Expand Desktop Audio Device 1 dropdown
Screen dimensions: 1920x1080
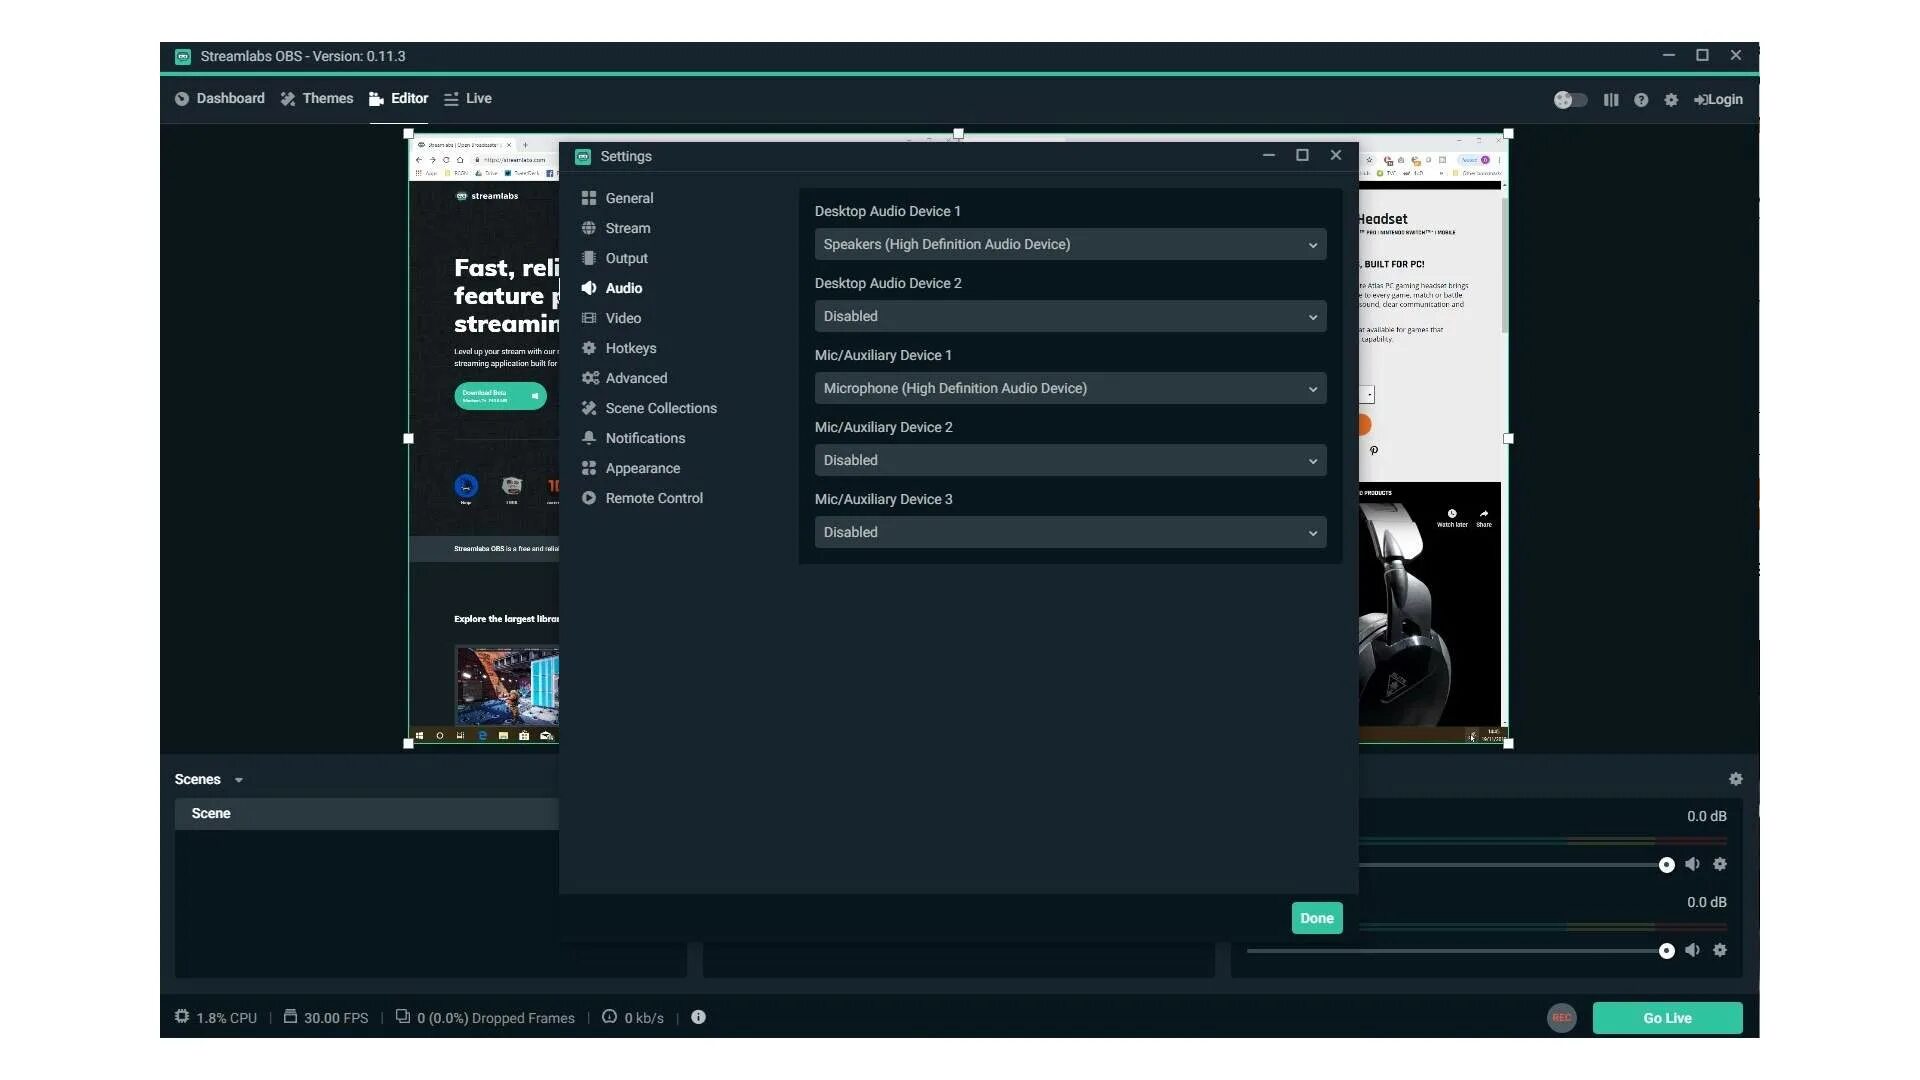point(1070,244)
